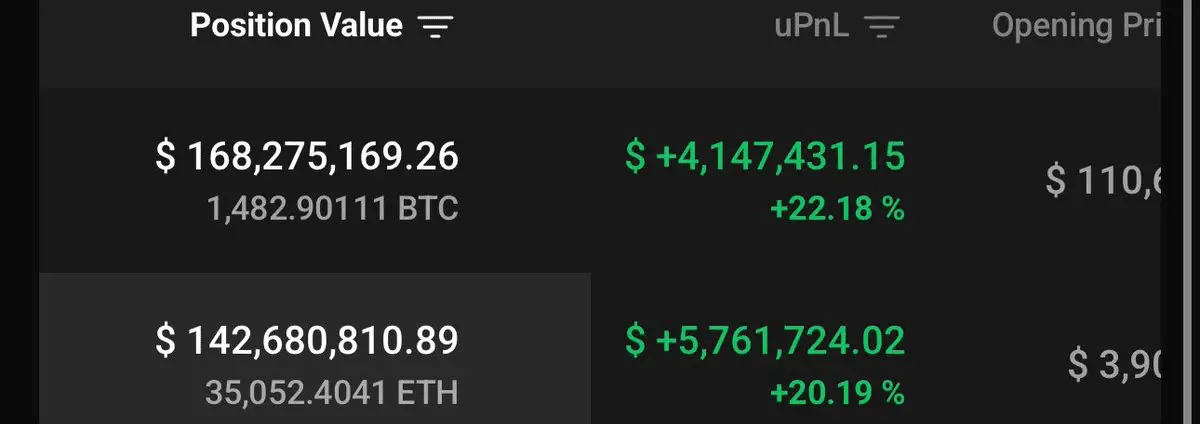Click the green dollar sign in ETH uPnL
Image resolution: width=1200 pixels, height=424 pixels.
coord(635,340)
